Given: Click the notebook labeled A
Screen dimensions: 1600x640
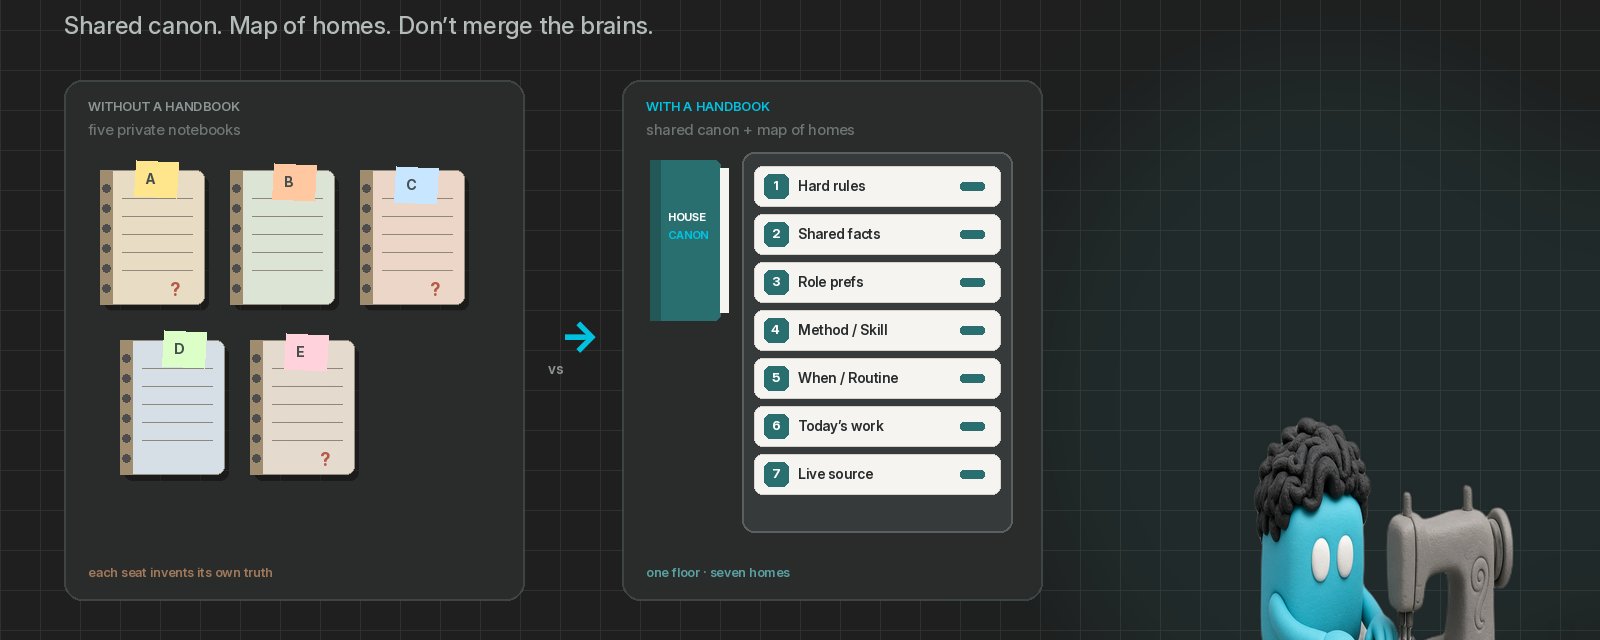Looking at the screenshot, I should [153, 236].
